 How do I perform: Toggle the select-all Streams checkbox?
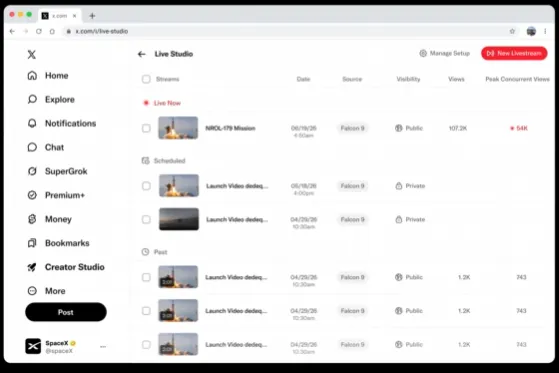(x=146, y=79)
